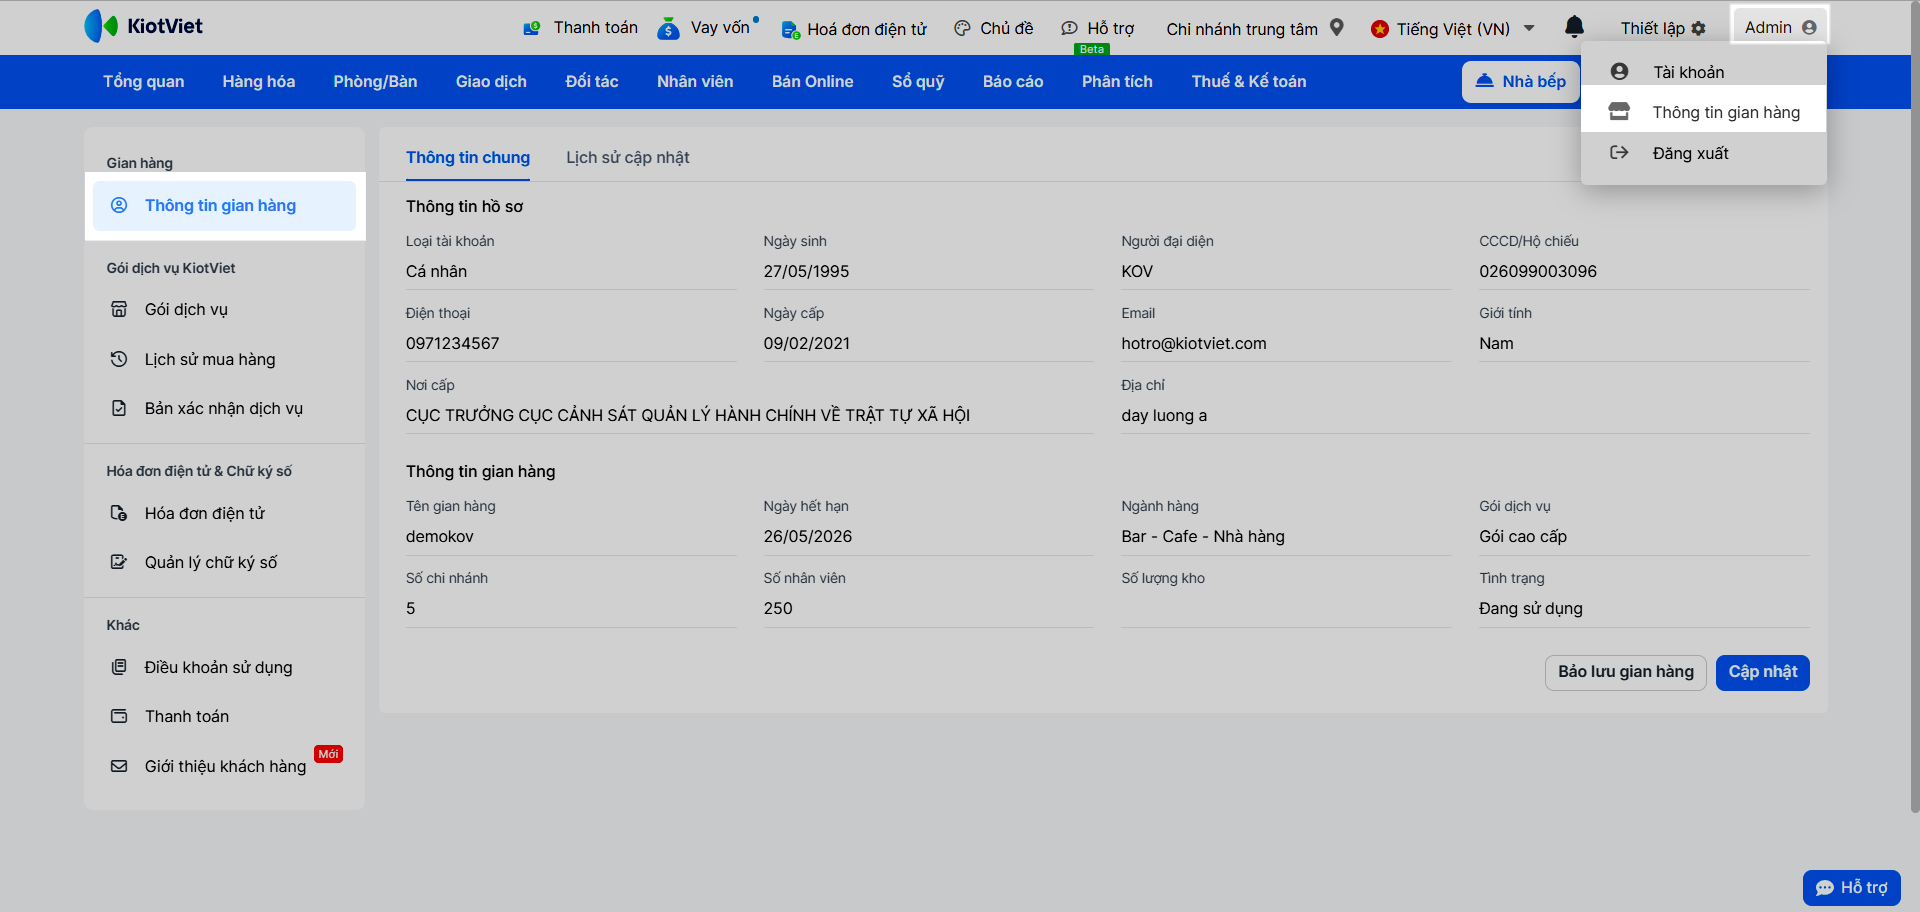Click the sidebar Thông tin gian hàng user icon

pos(119,205)
